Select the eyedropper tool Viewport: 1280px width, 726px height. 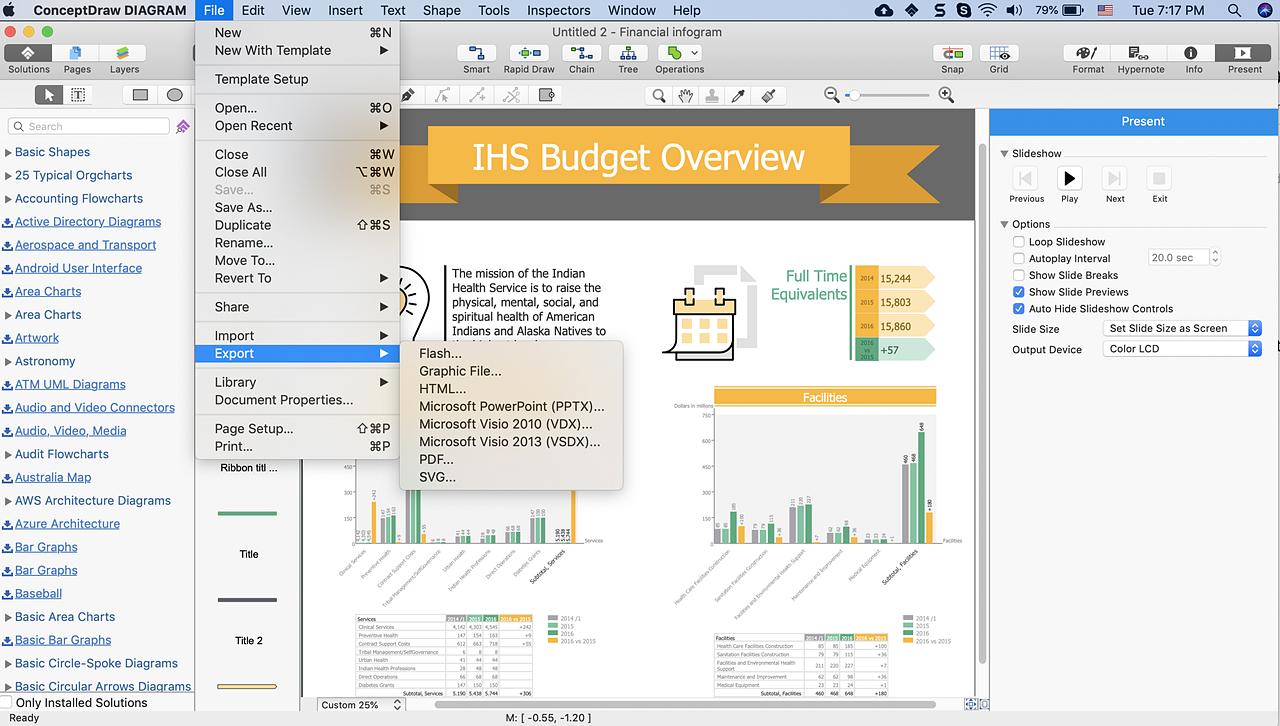pos(740,95)
